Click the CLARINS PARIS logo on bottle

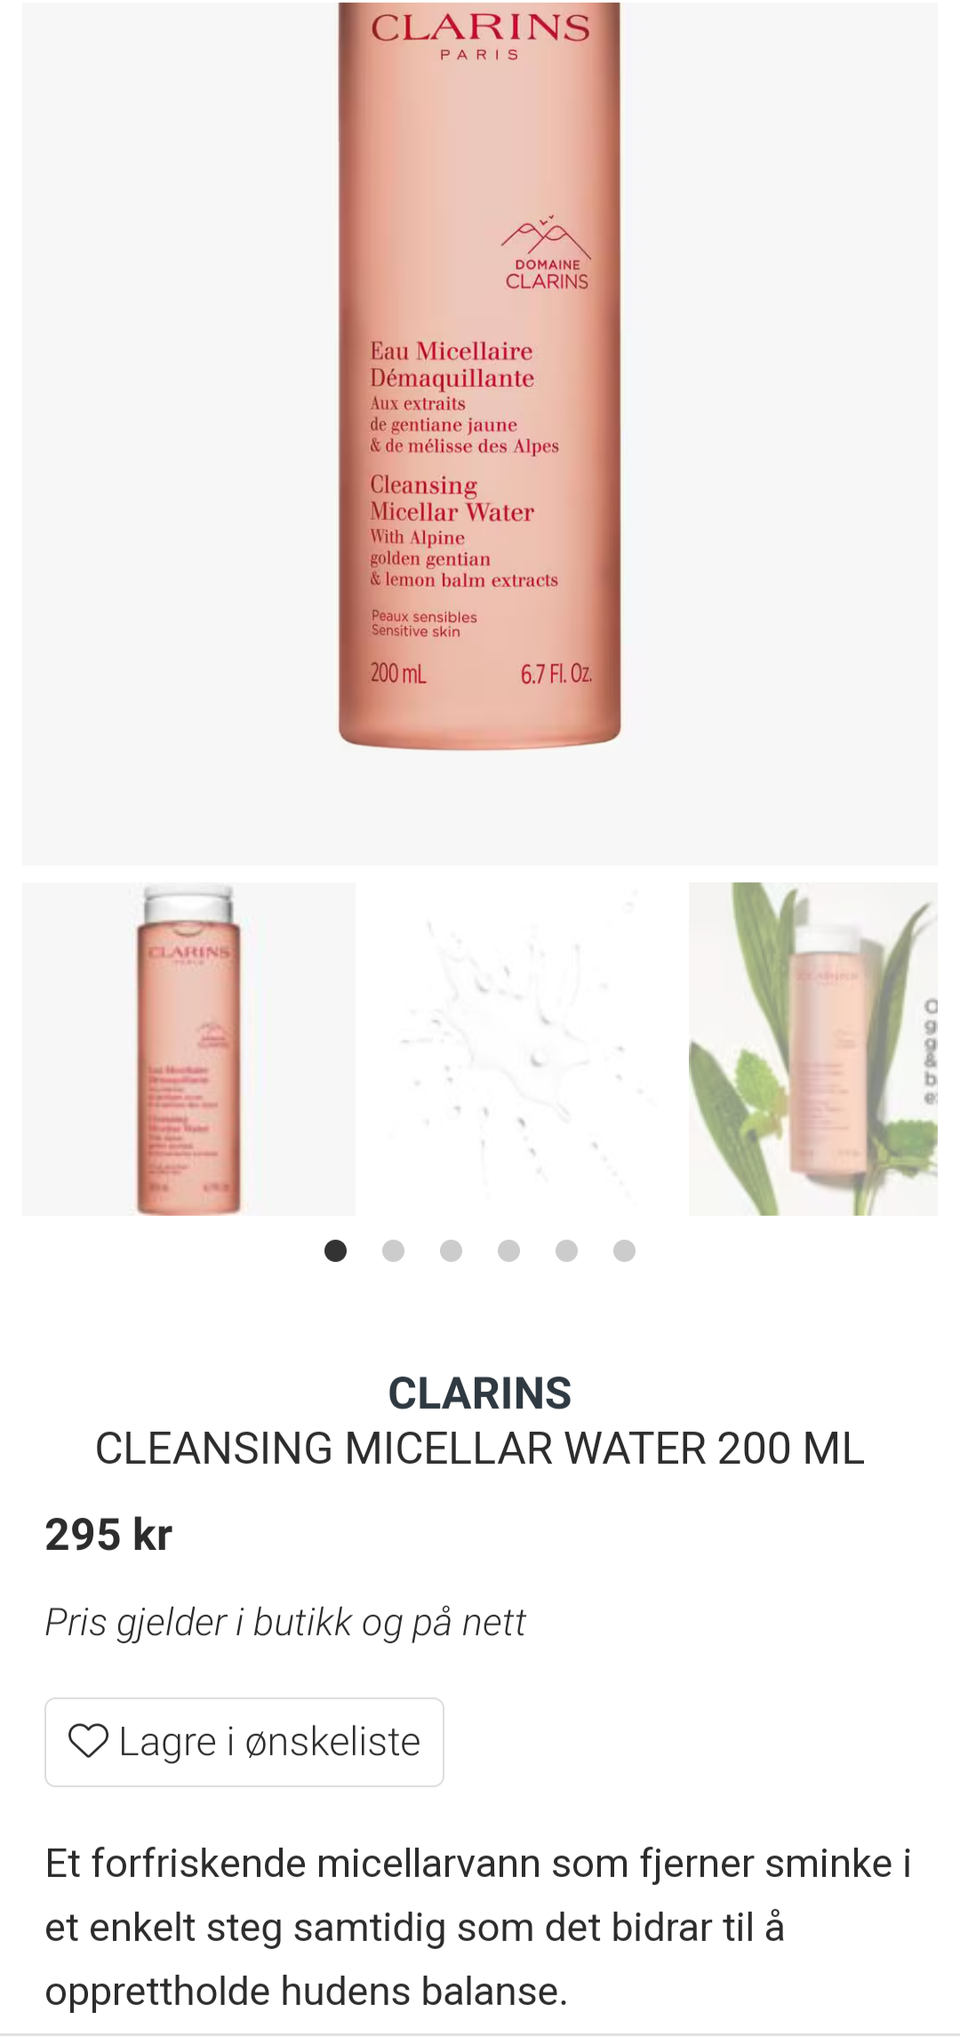coord(481,36)
